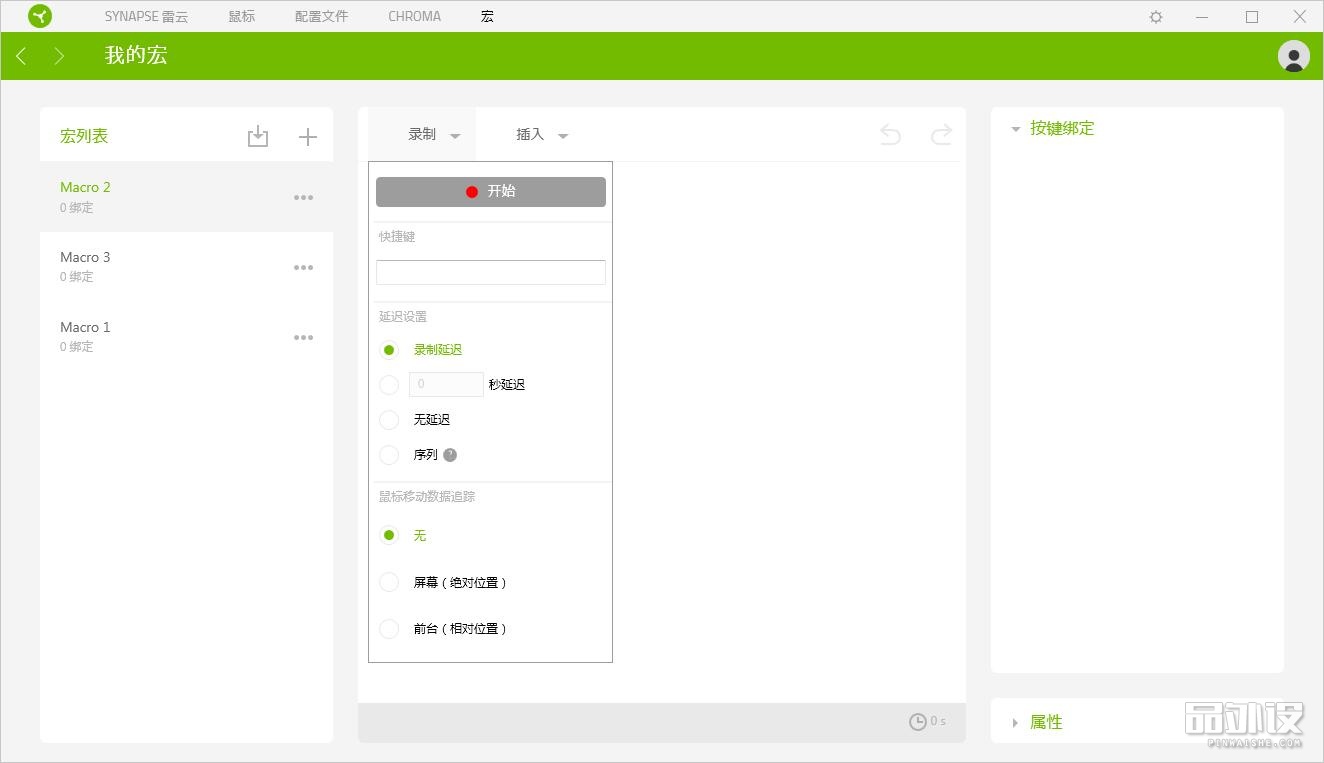This screenshot has height=763, width=1324.
Task: Select the 秒延迟 fixed delay radio button
Action: [x=389, y=385]
